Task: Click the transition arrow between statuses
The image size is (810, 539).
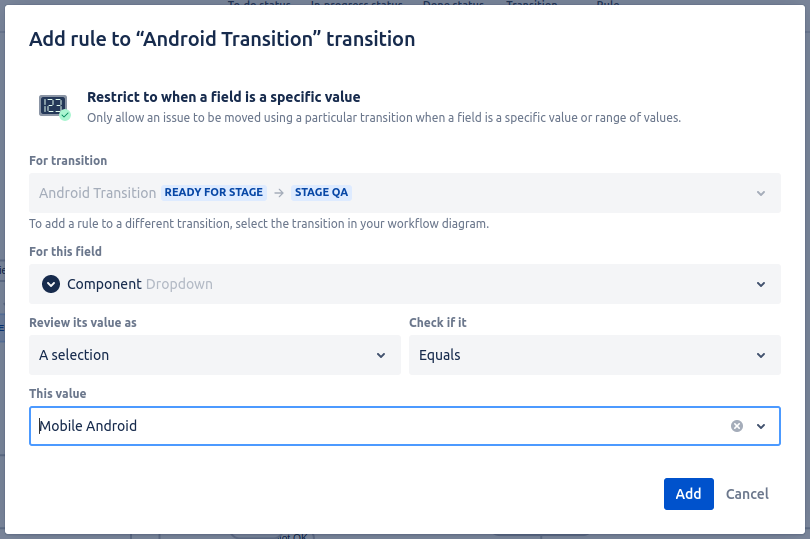Action: point(279,193)
